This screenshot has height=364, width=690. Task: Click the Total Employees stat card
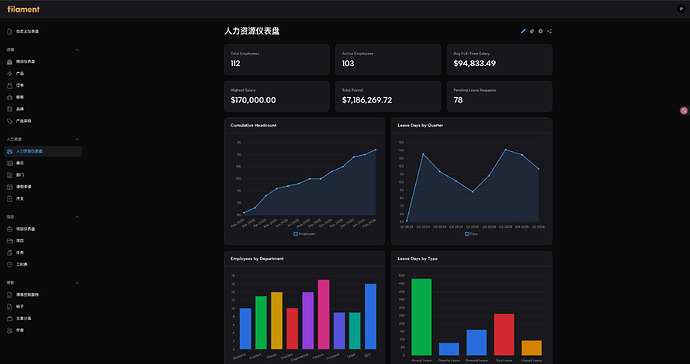(x=277, y=59)
